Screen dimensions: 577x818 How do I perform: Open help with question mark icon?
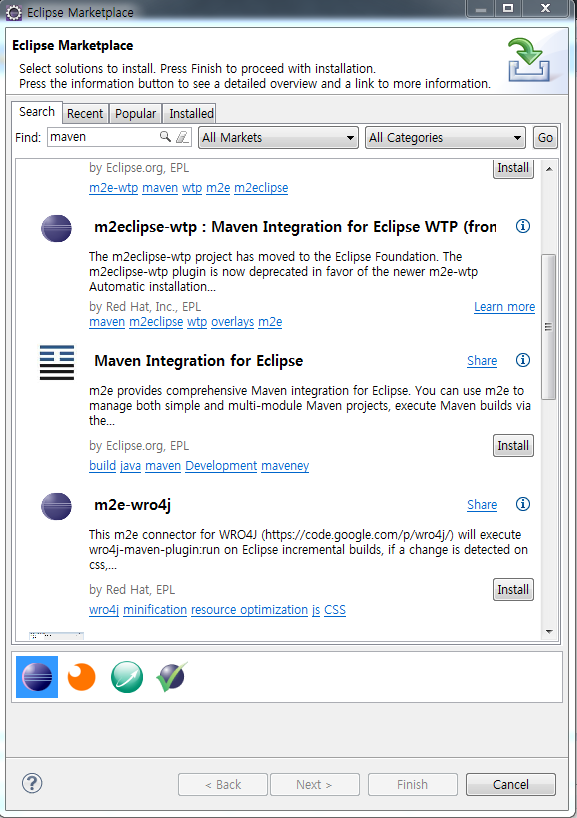(32, 783)
